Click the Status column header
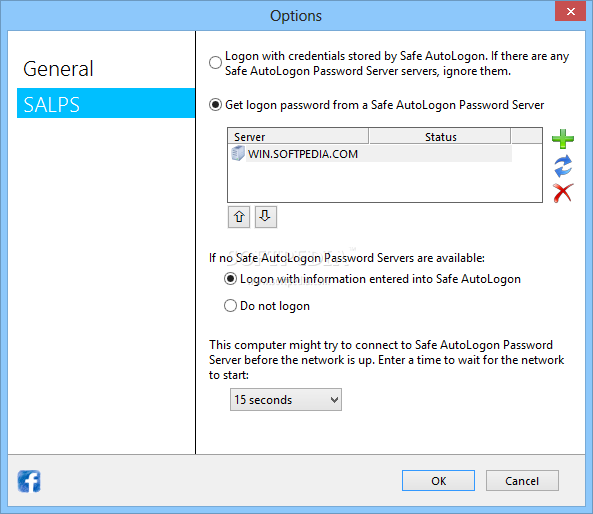 pos(440,137)
